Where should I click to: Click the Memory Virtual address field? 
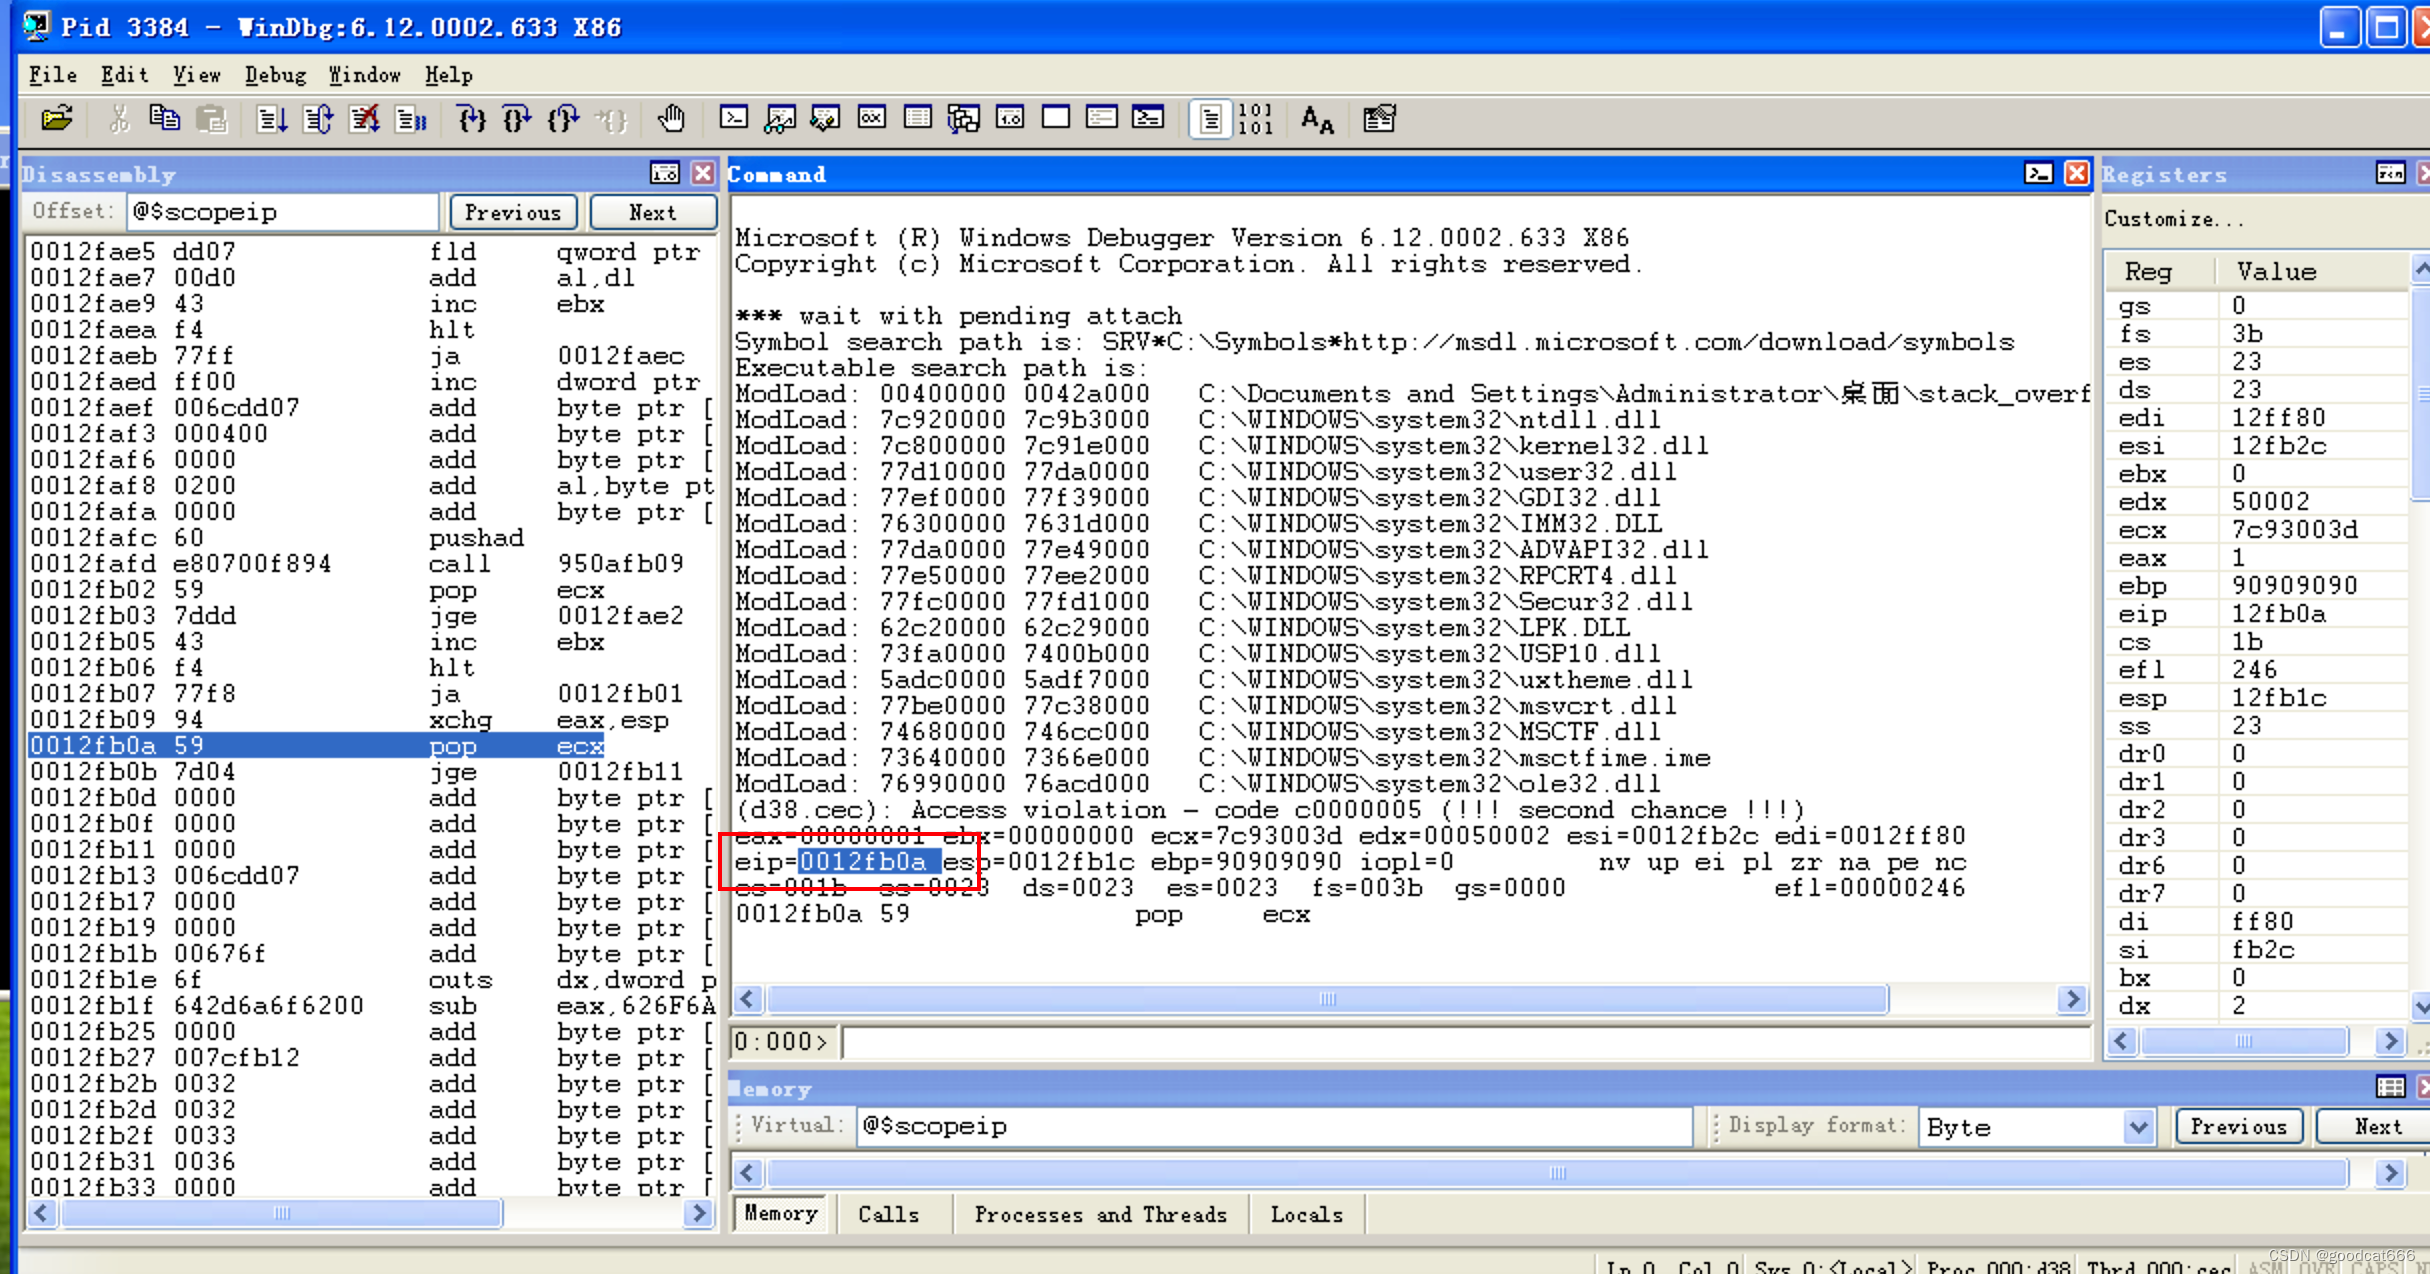pyautogui.click(x=1273, y=1126)
